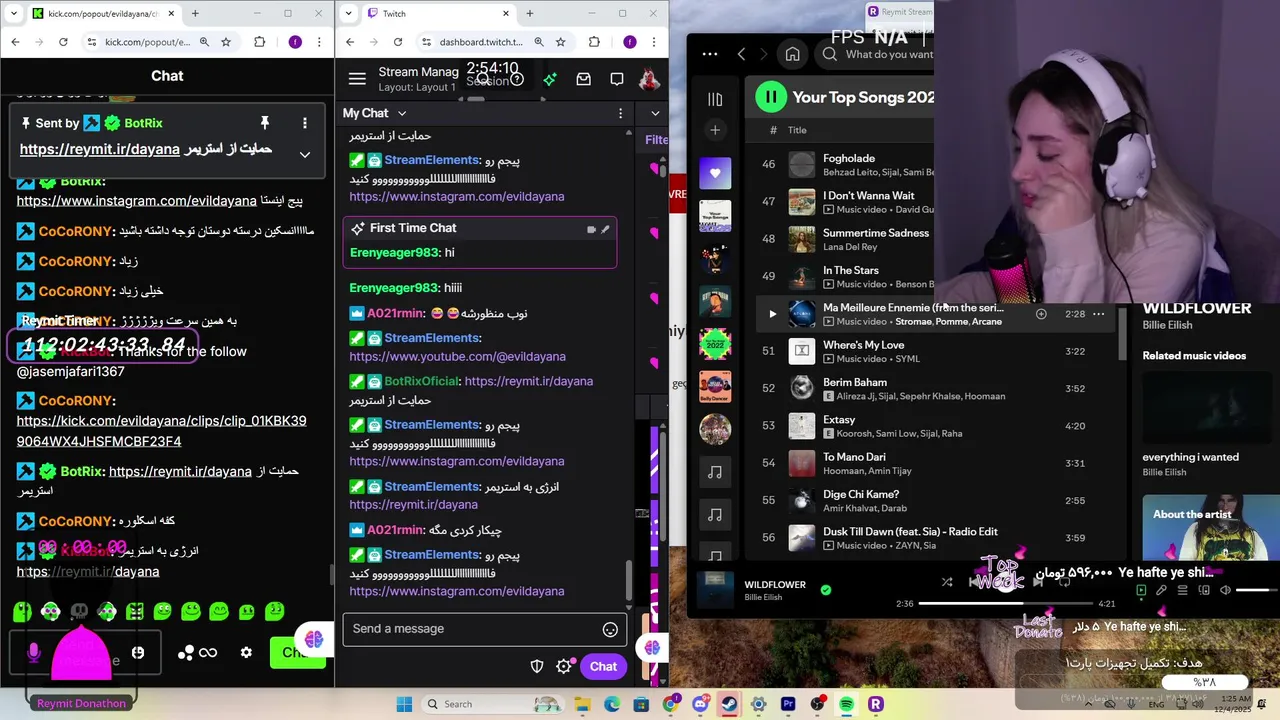The height and width of the screenshot is (720, 1280).
Task: Open Kick chat settings gear
Action: (x=246, y=652)
